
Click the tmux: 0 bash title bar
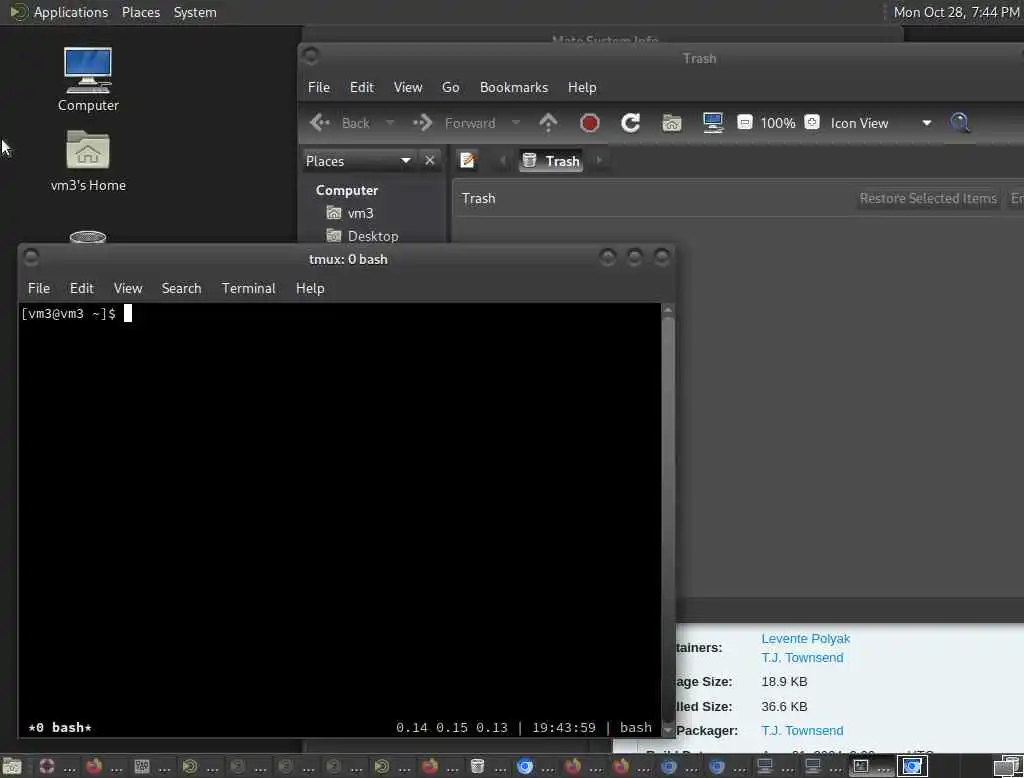[348, 259]
